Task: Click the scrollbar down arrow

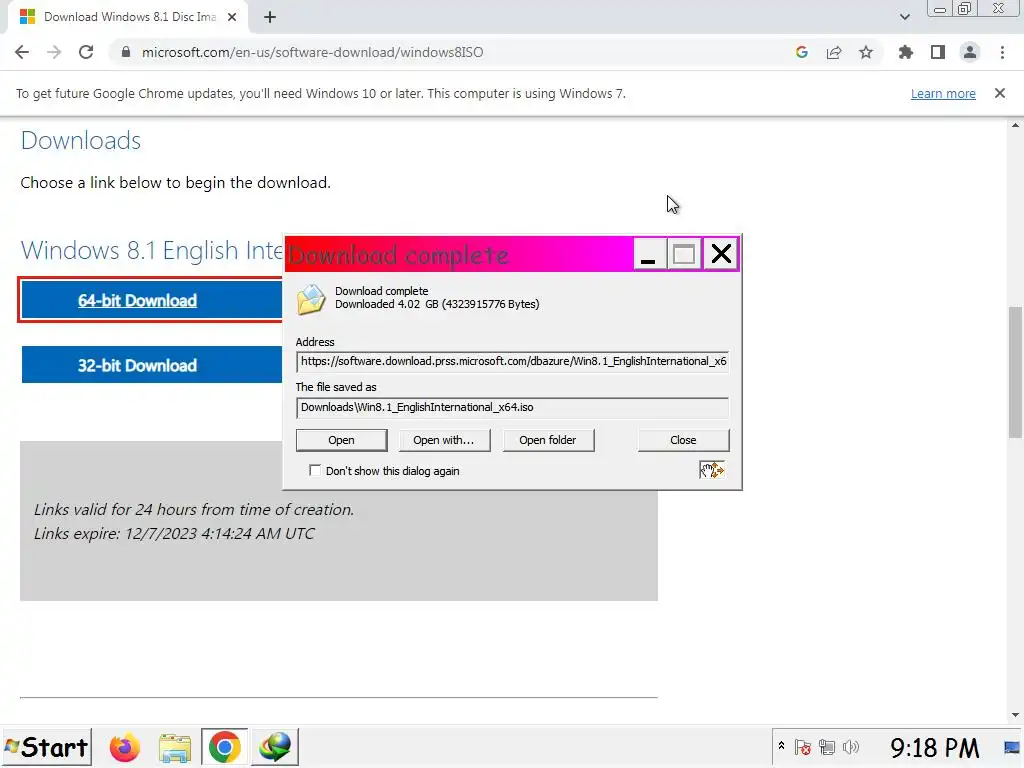Action: pyautogui.click(x=1015, y=715)
